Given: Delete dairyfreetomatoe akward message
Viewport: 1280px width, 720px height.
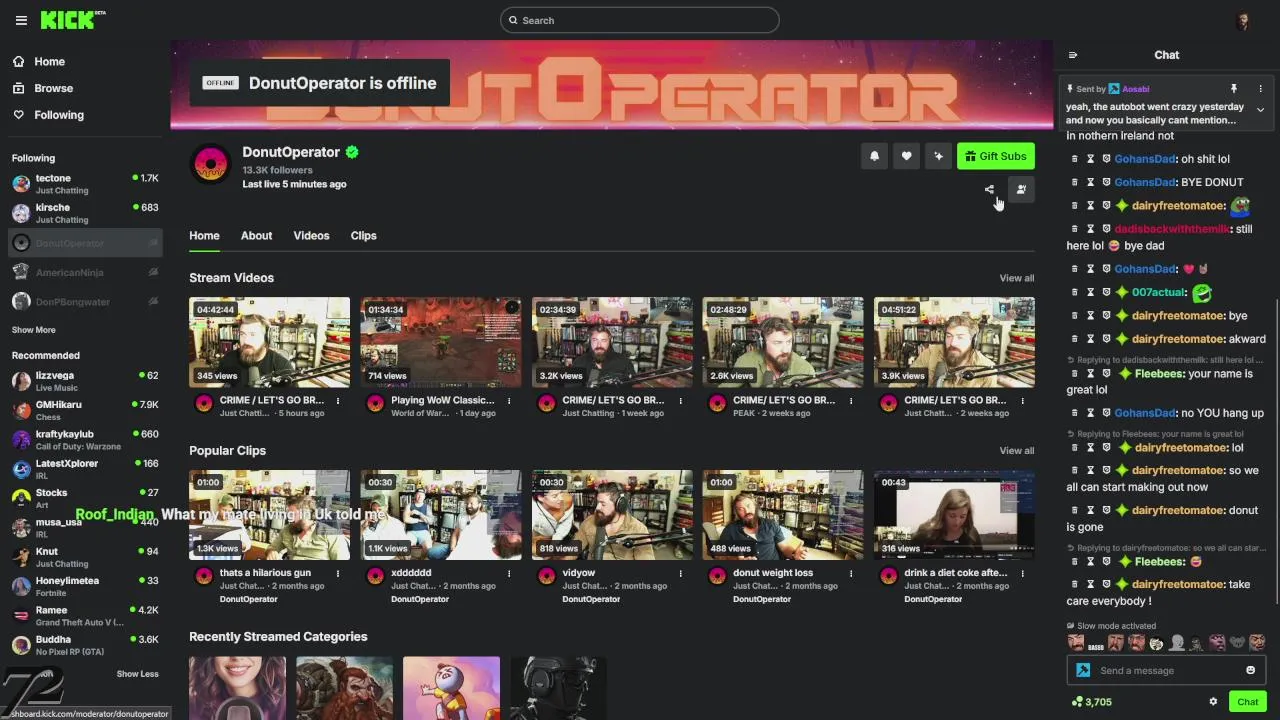Looking at the screenshot, I should tap(1075, 339).
